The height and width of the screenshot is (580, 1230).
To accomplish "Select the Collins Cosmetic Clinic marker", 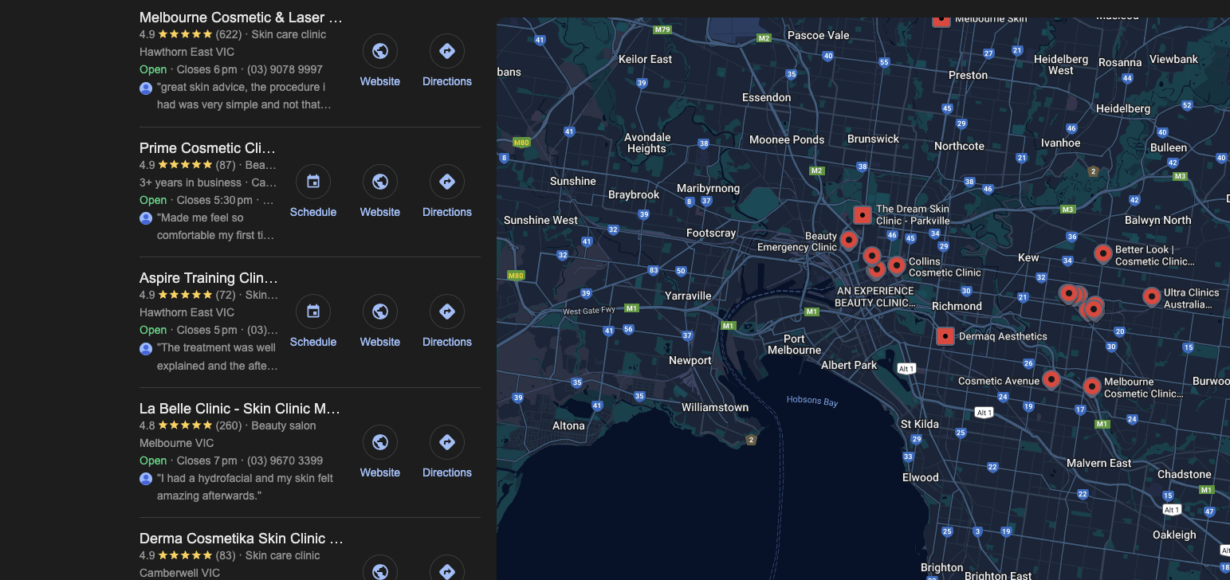I will point(897,266).
